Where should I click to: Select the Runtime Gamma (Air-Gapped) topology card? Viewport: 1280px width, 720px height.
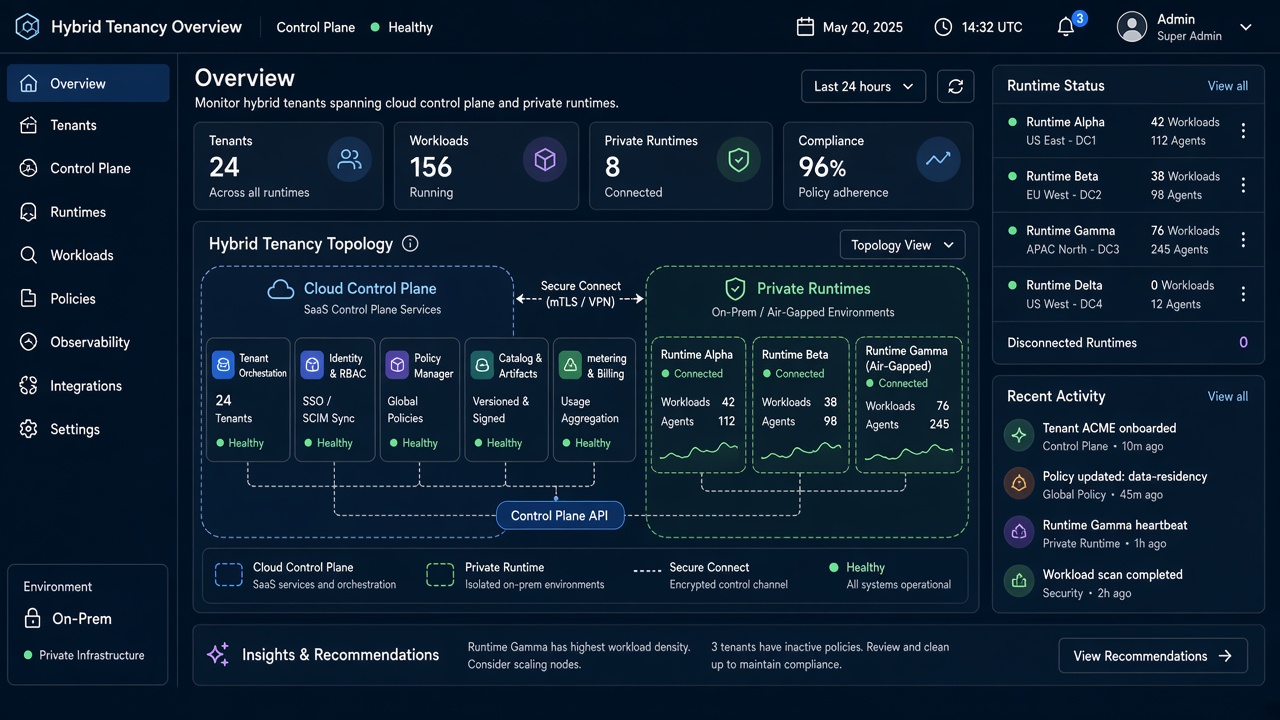click(x=909, y=405)
